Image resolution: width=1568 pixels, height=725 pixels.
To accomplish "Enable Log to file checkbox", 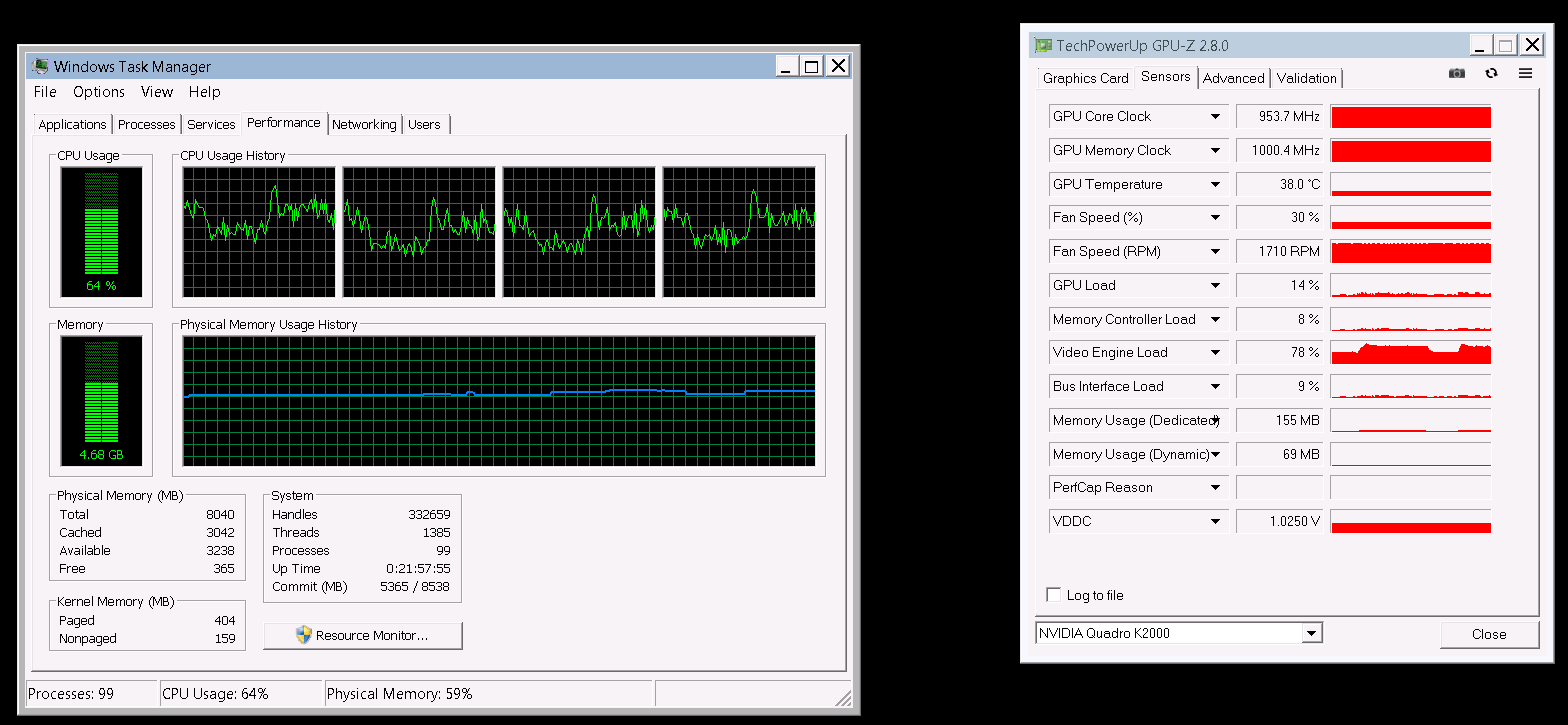I will (1053, 595).
